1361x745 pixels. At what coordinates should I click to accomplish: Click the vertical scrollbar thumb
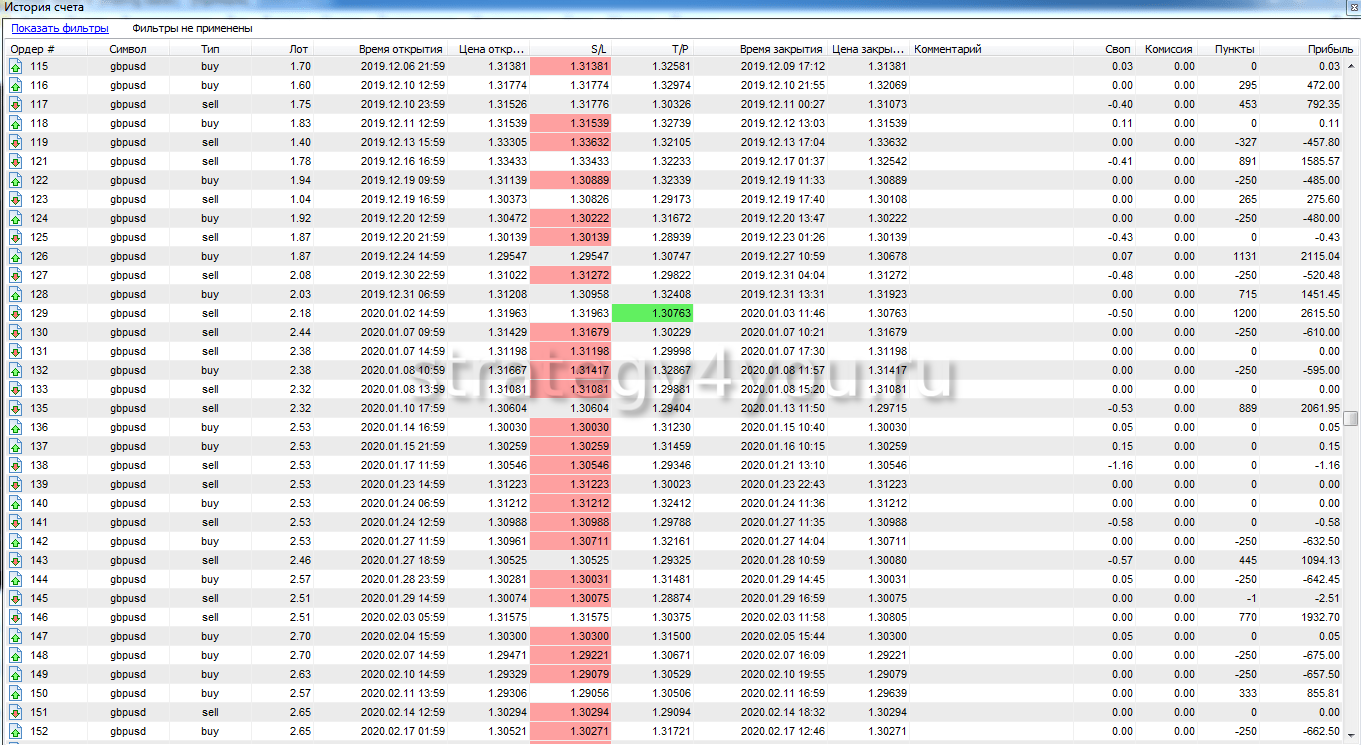(x=1351, y=419)
